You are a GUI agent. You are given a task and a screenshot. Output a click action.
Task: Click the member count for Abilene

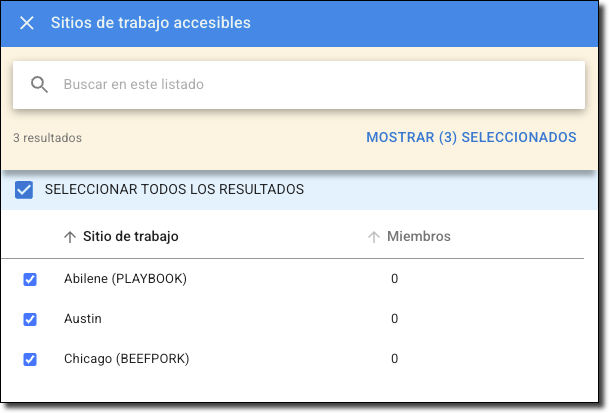tap(395, 279)
